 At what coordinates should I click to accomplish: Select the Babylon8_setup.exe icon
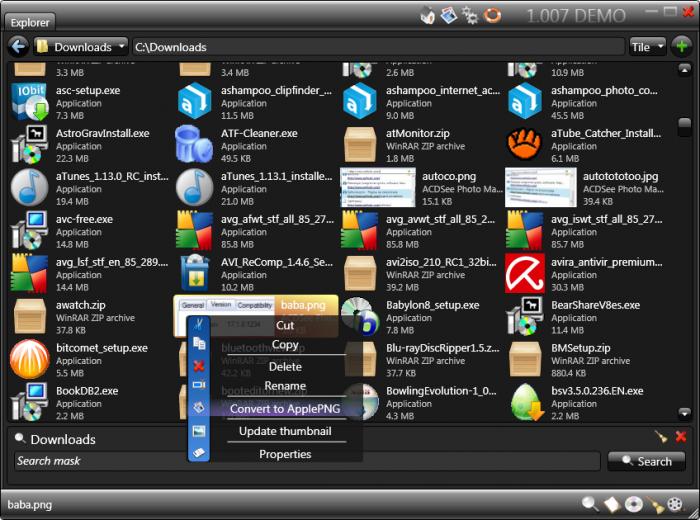pyautogui.click(x=360, y=316)
